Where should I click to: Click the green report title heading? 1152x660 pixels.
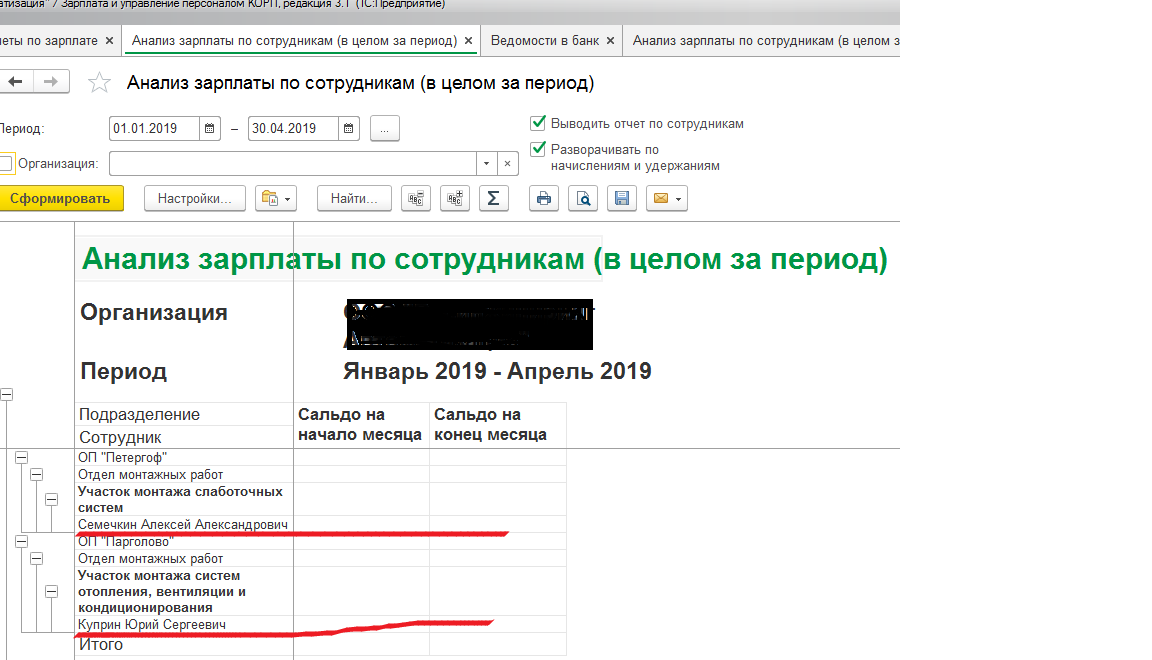(485, 259)
